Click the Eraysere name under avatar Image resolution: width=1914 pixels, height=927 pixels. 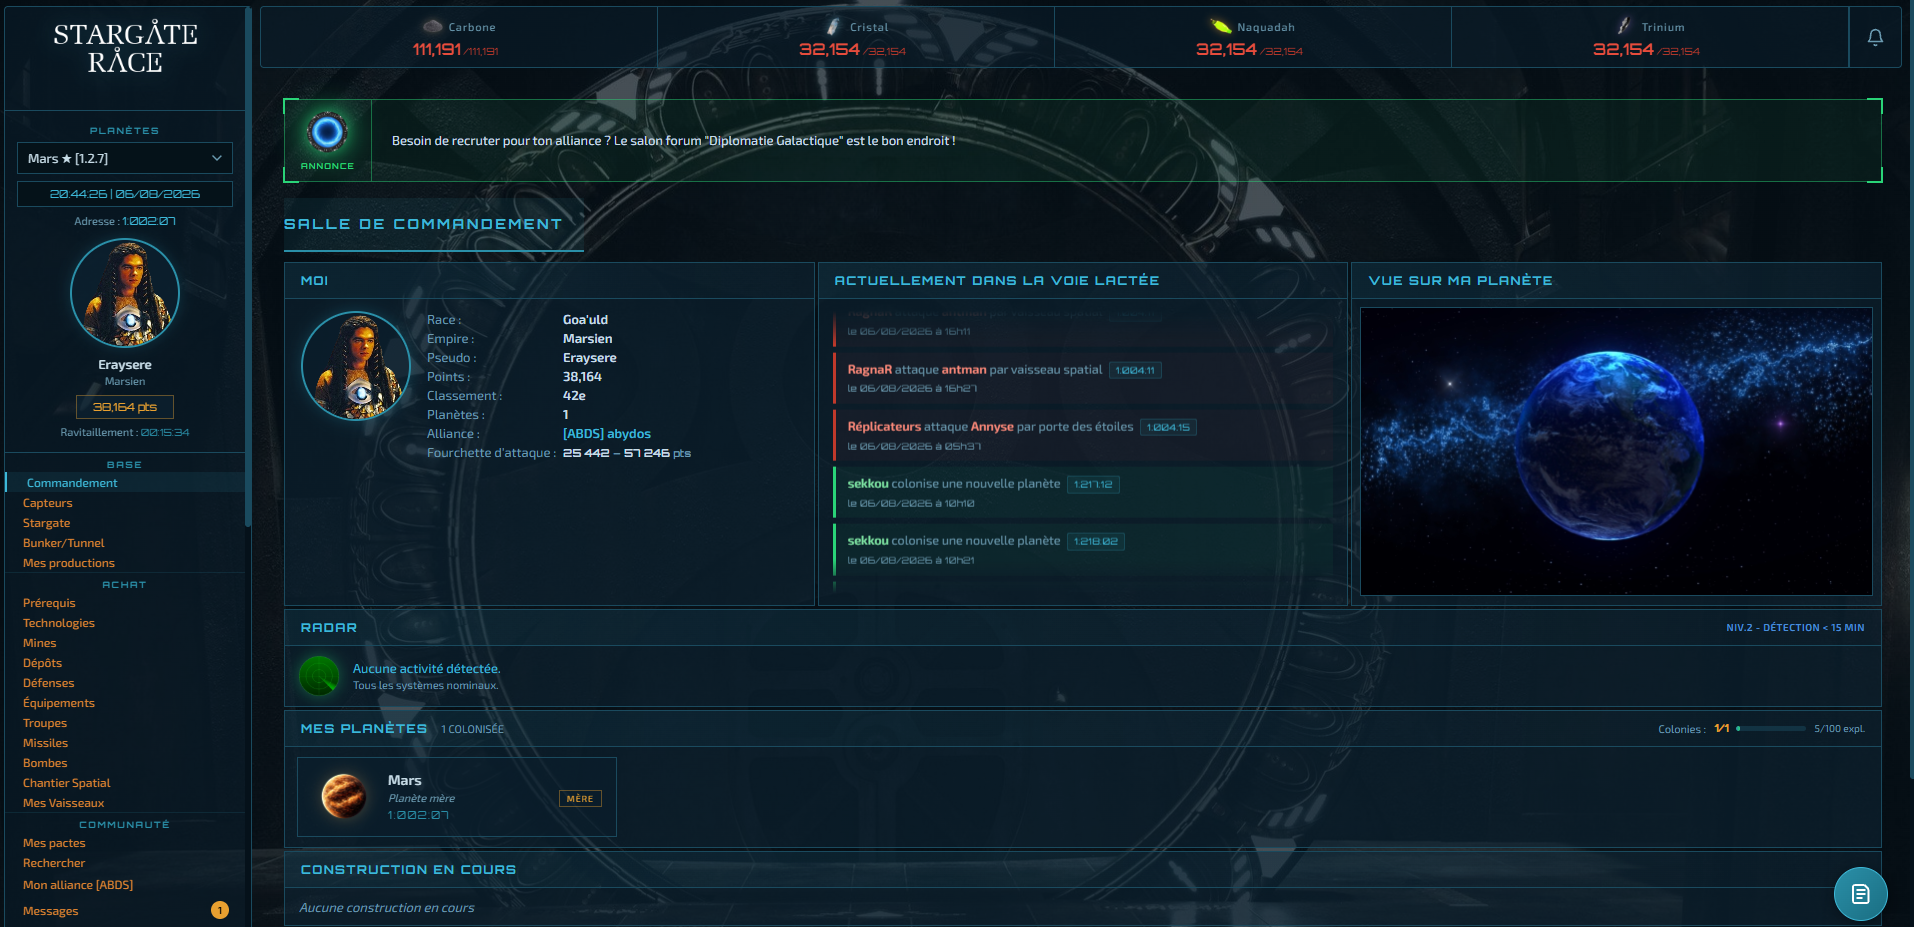(x=125, y=365)
